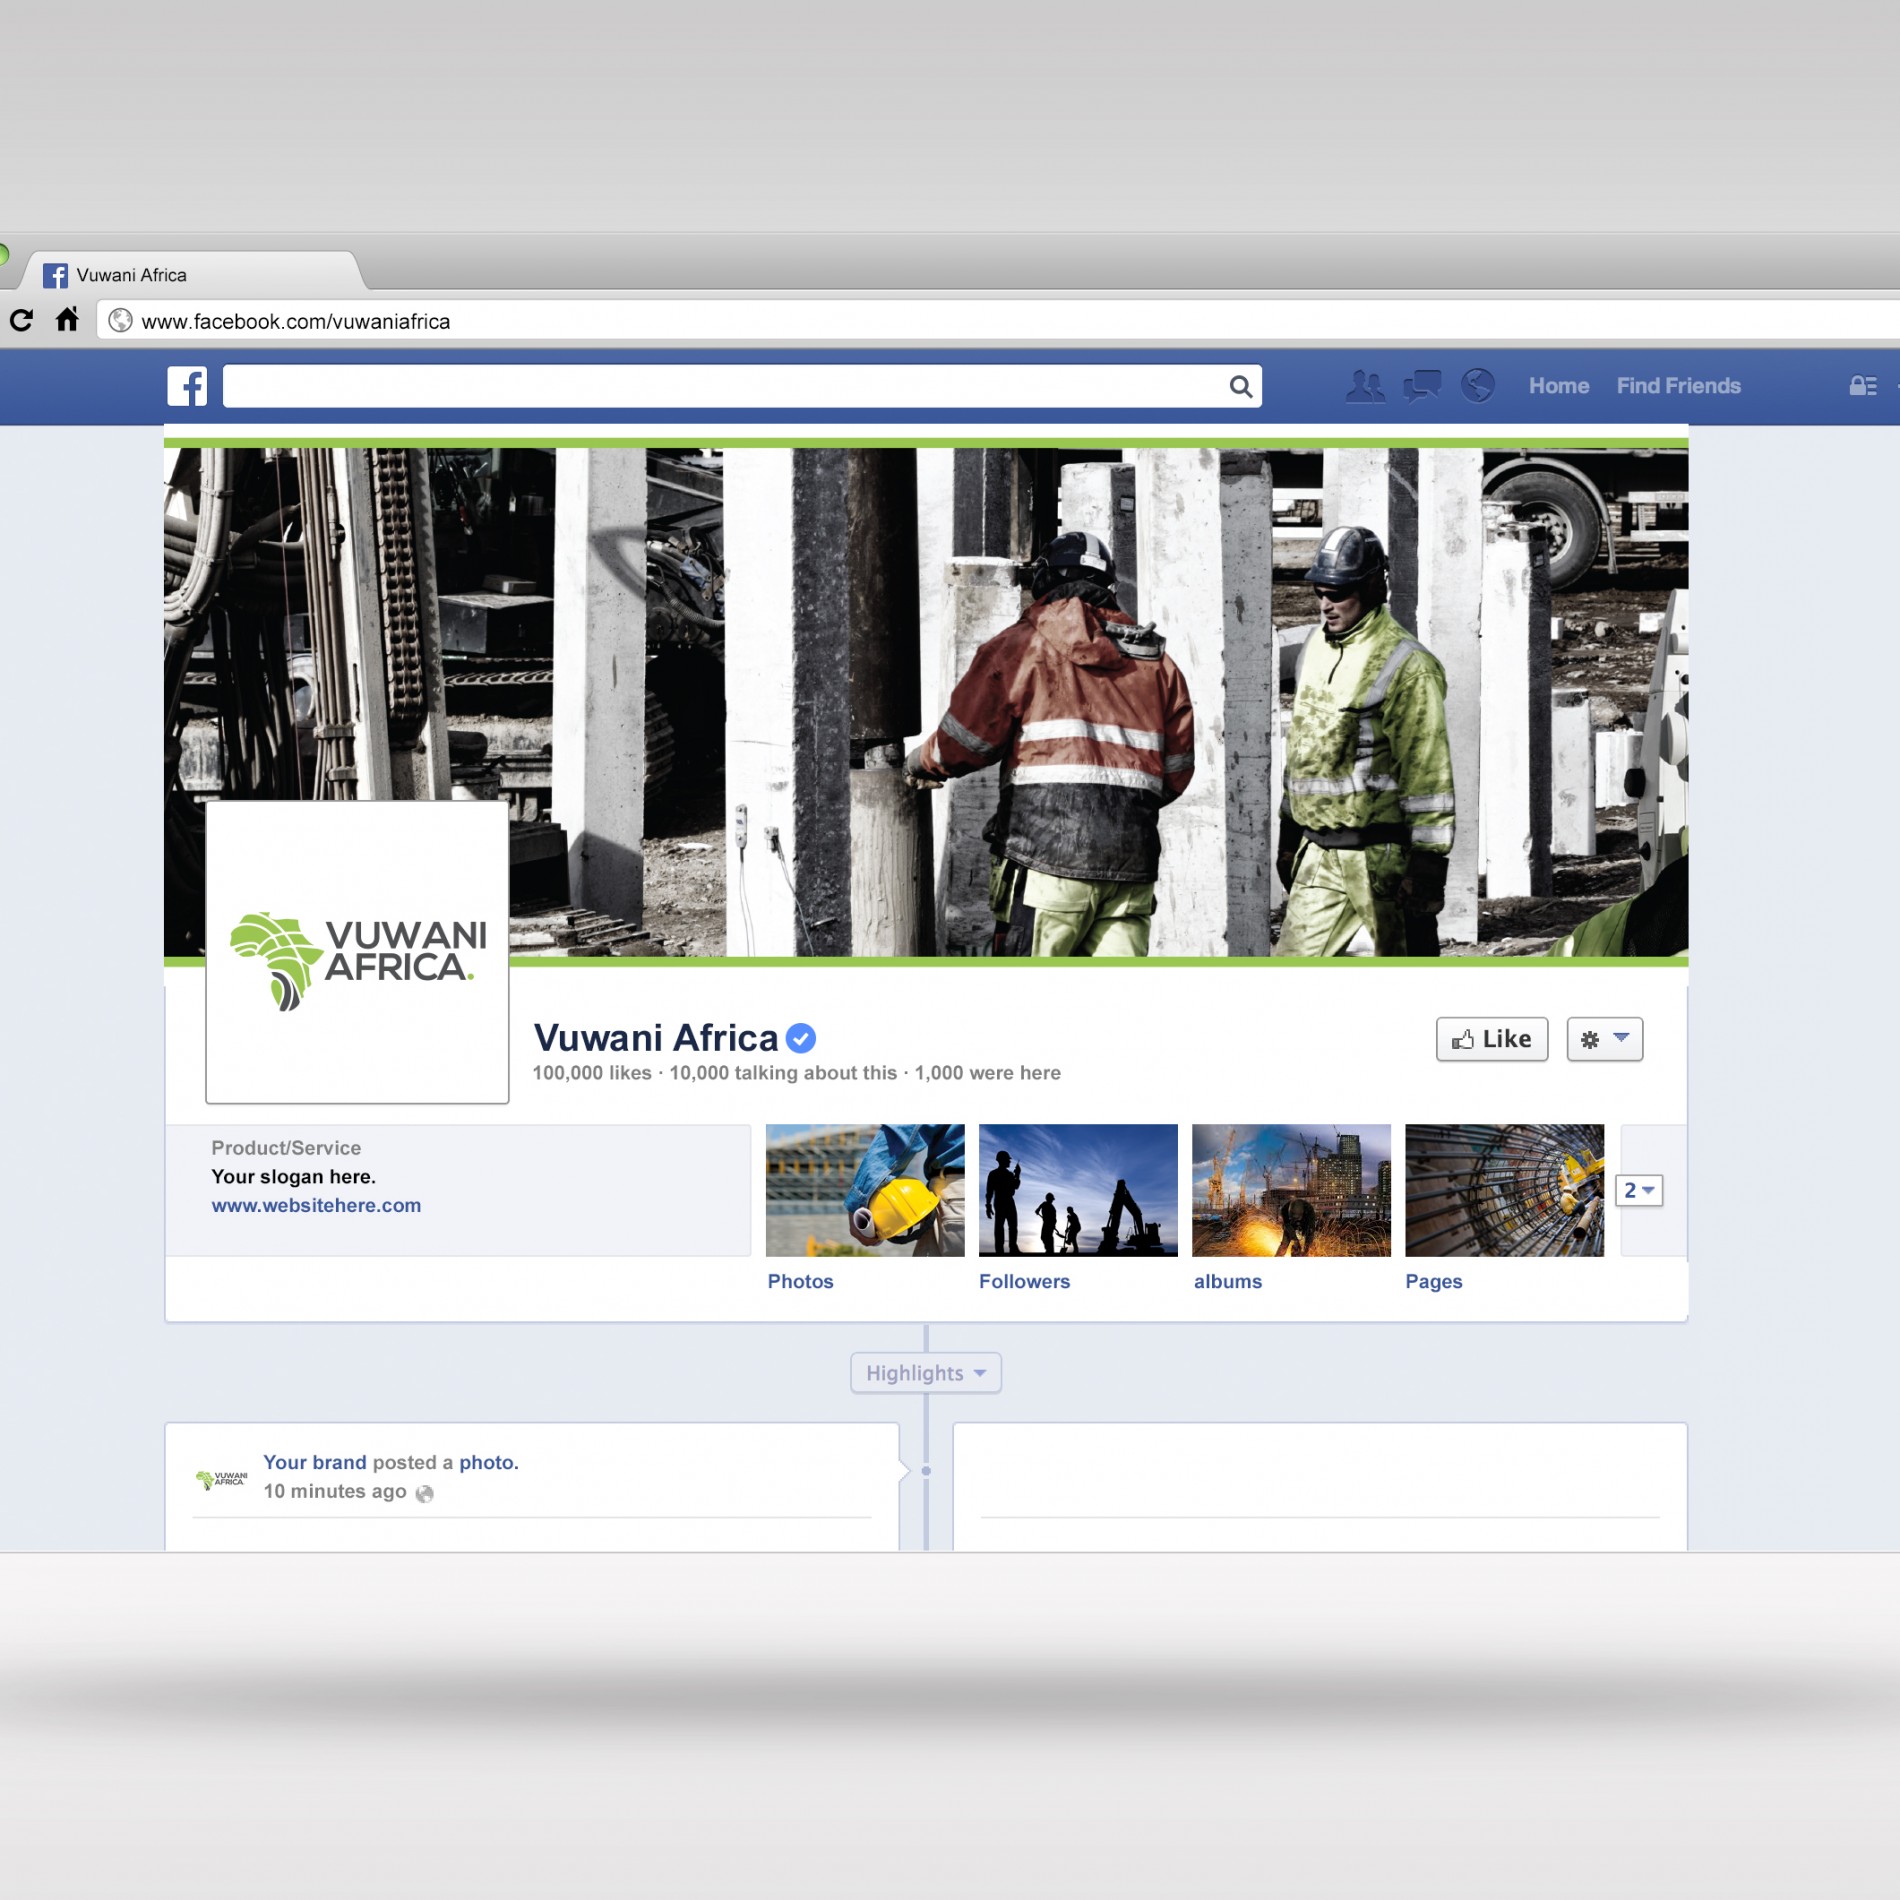Go to Home in the top bar
Screen dimensions: 1900x1900
pyautogui.click(x=1558, y=386)
